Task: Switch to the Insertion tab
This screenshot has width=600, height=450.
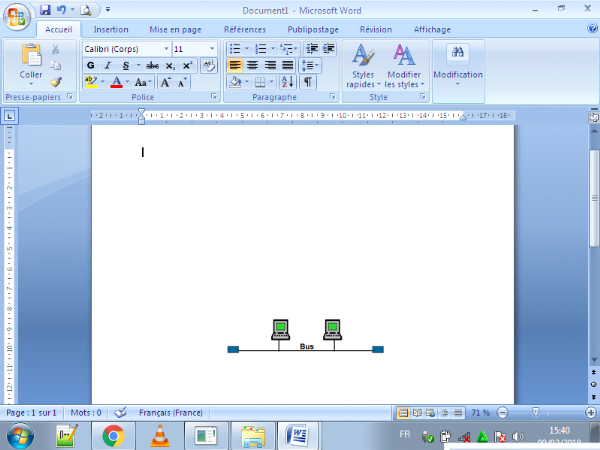Action: pos(111,29)
